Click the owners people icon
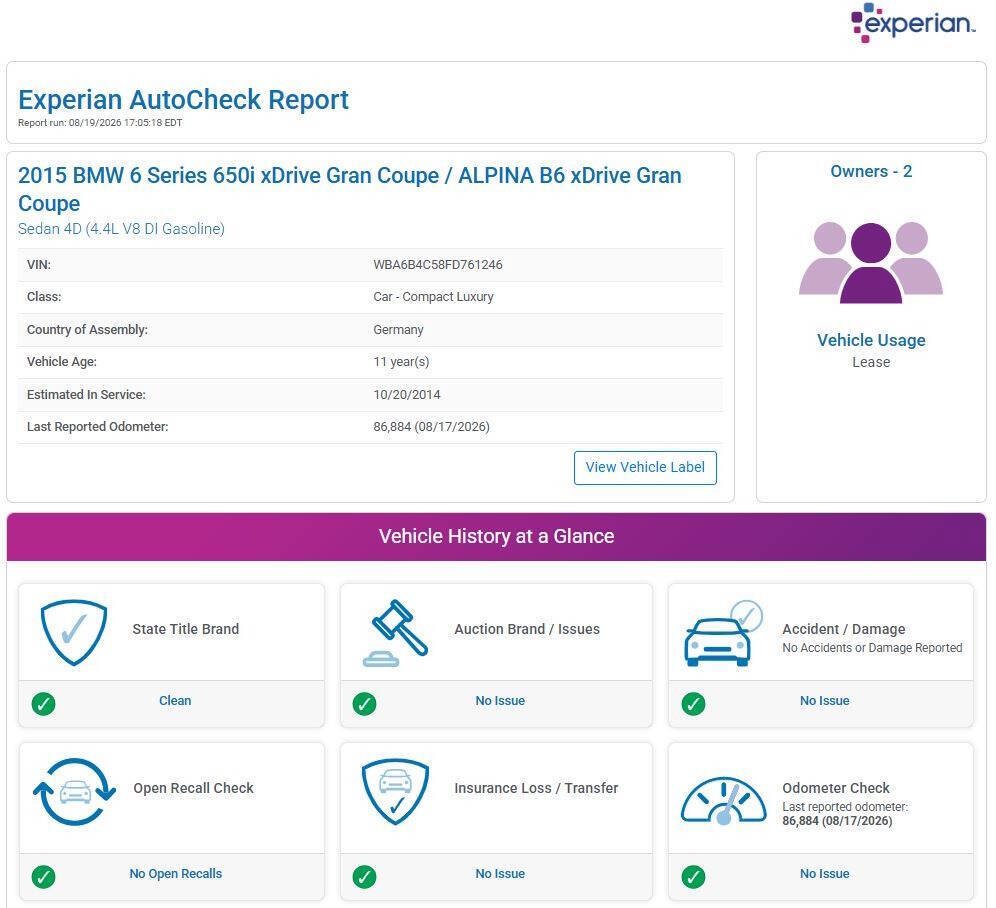The image size is (996, 908). coord(870,262)
